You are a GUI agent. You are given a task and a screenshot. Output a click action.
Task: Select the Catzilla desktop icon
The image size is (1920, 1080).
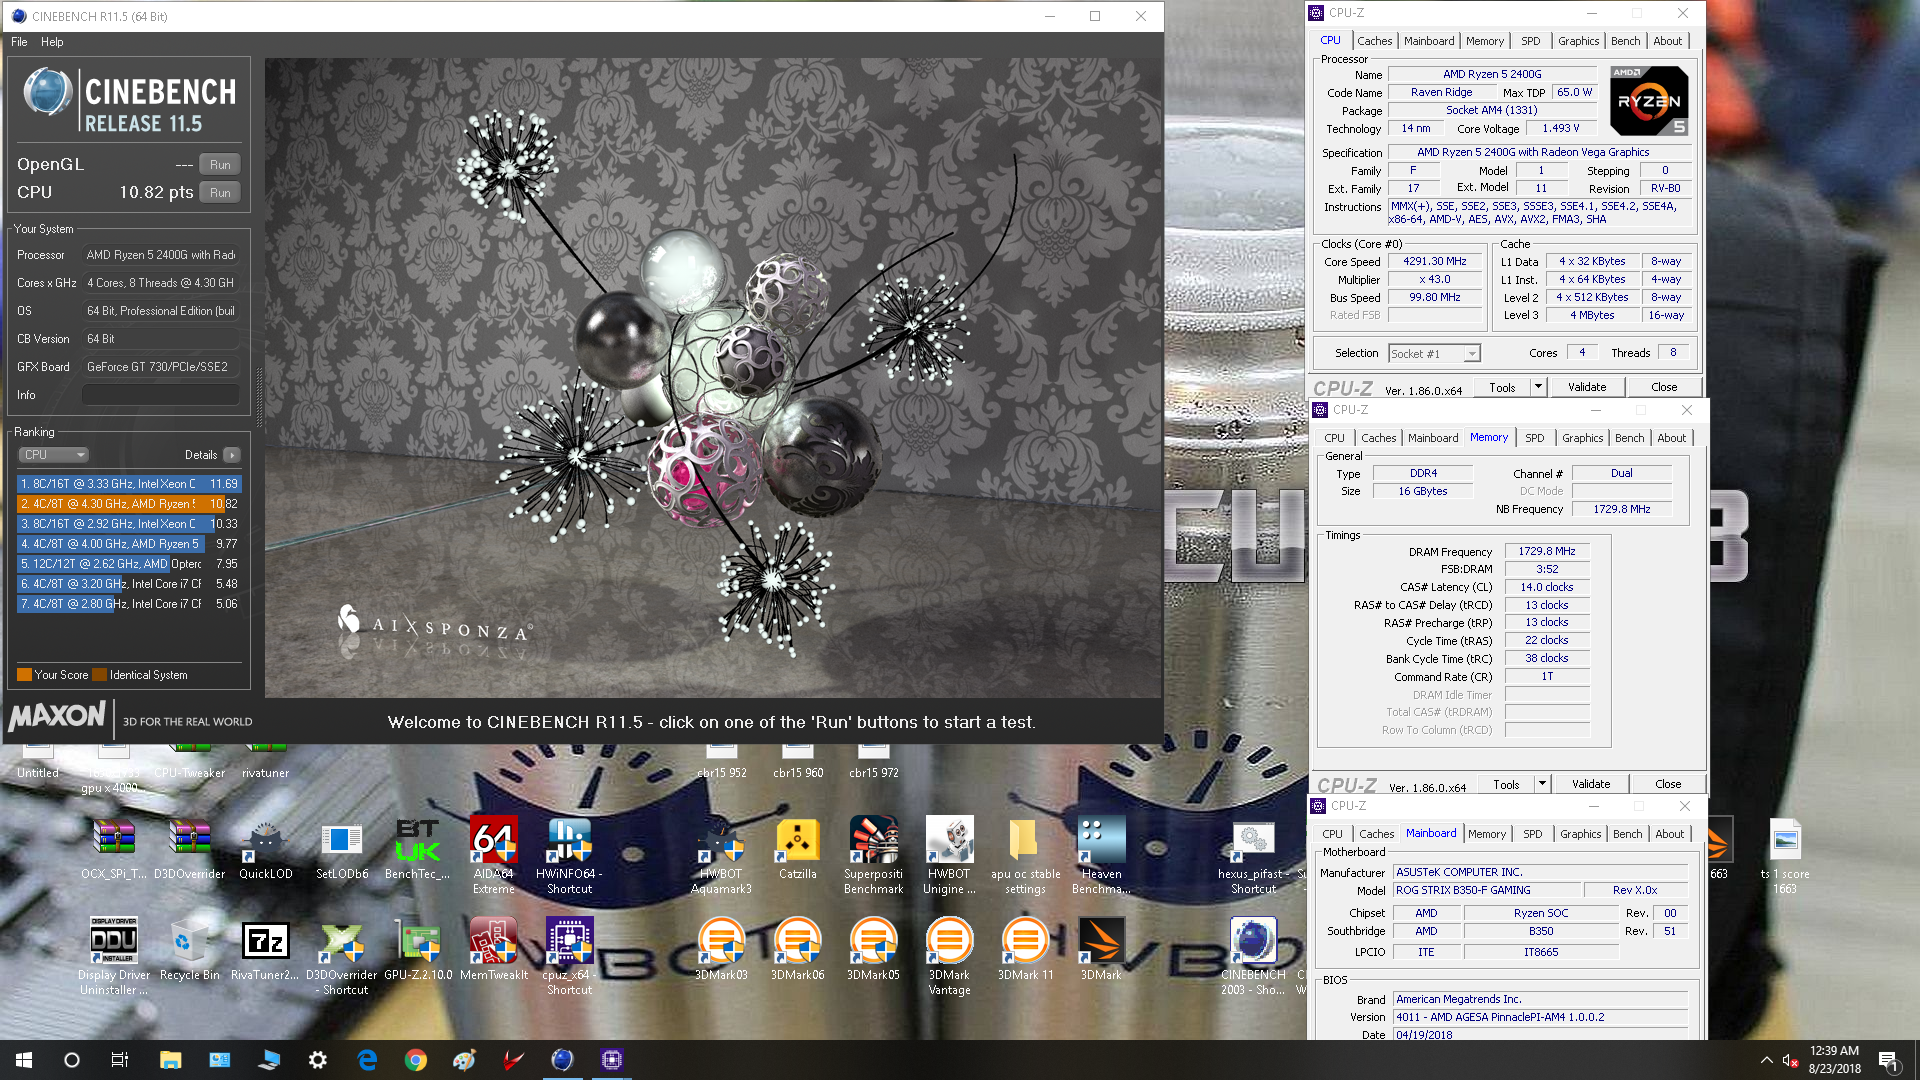797,850
